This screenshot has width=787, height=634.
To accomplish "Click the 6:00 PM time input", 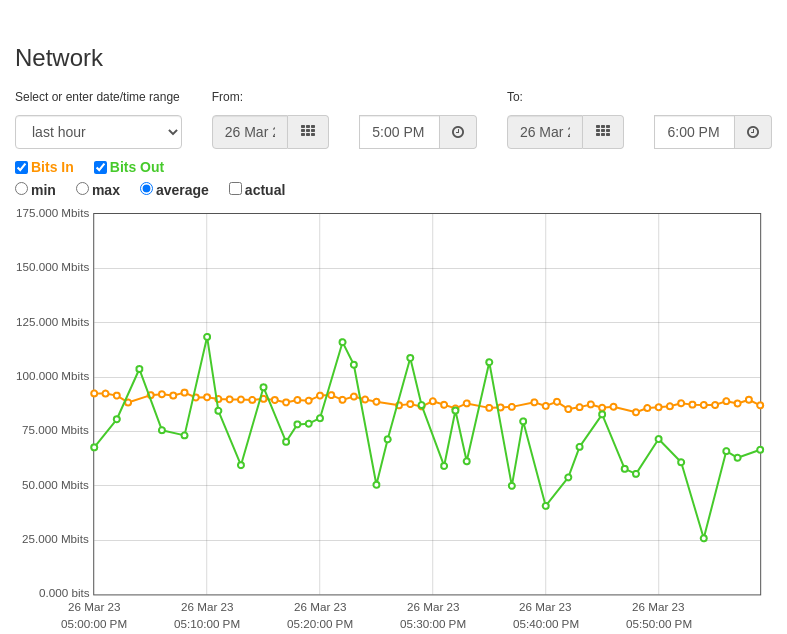I will point(695,132).
